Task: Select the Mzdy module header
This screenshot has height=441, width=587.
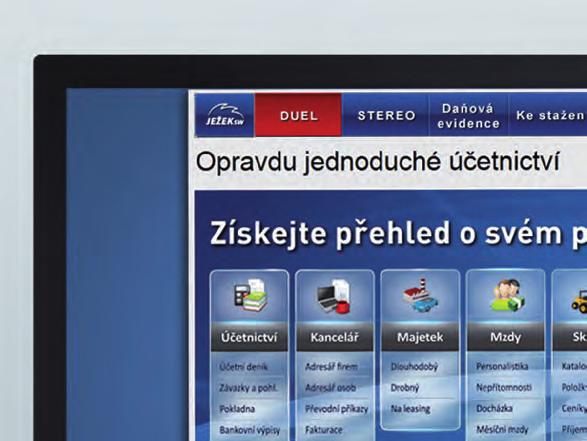Action: click(505, 337)
